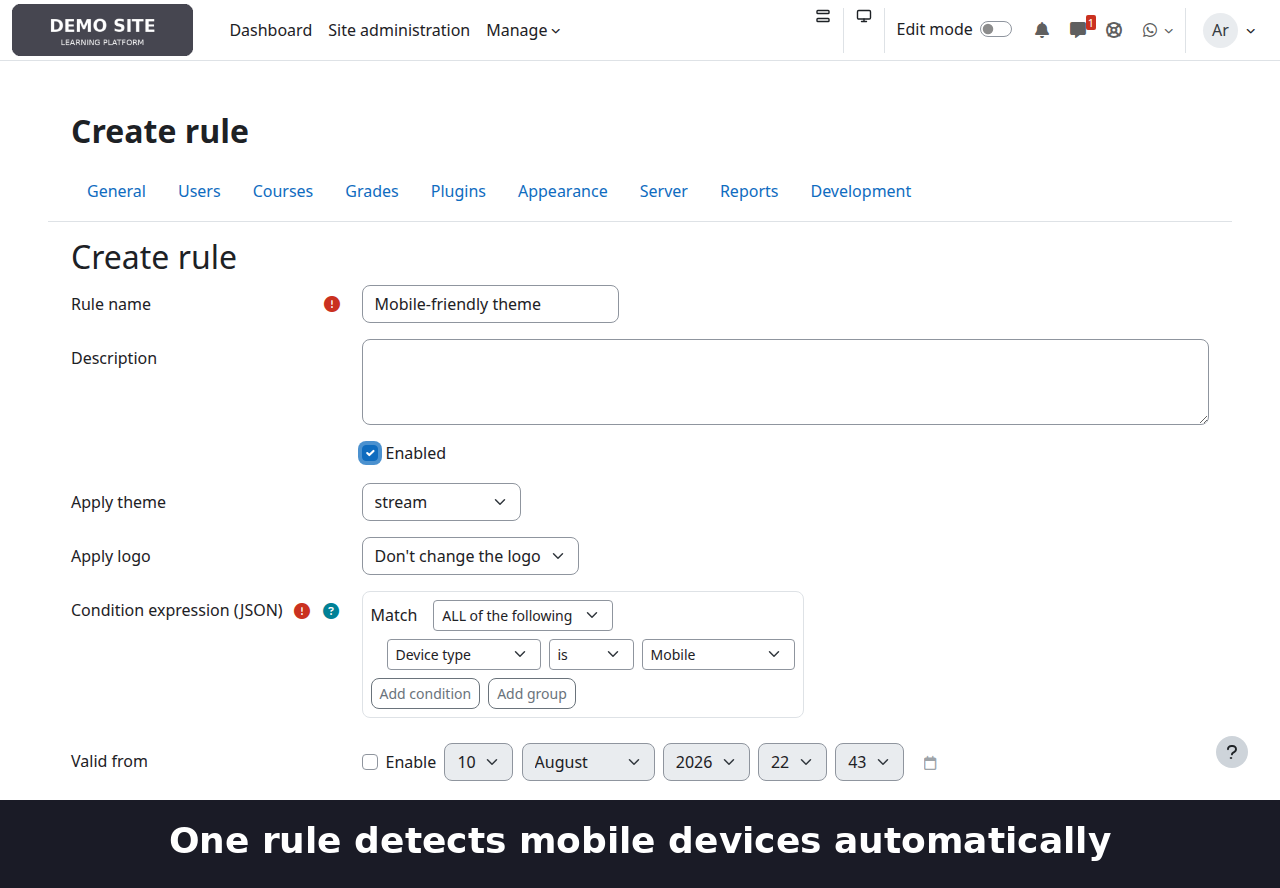Click the Description text area

click(785, 382)
